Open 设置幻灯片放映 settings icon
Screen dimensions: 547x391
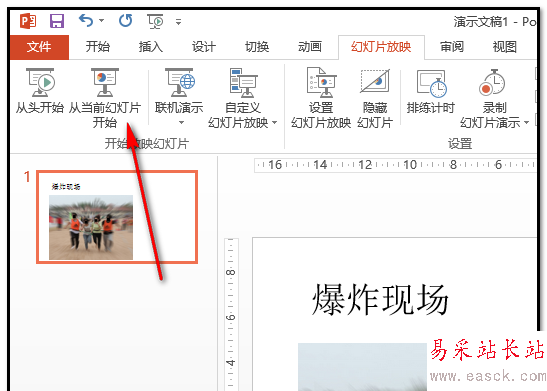coord(321,82)
